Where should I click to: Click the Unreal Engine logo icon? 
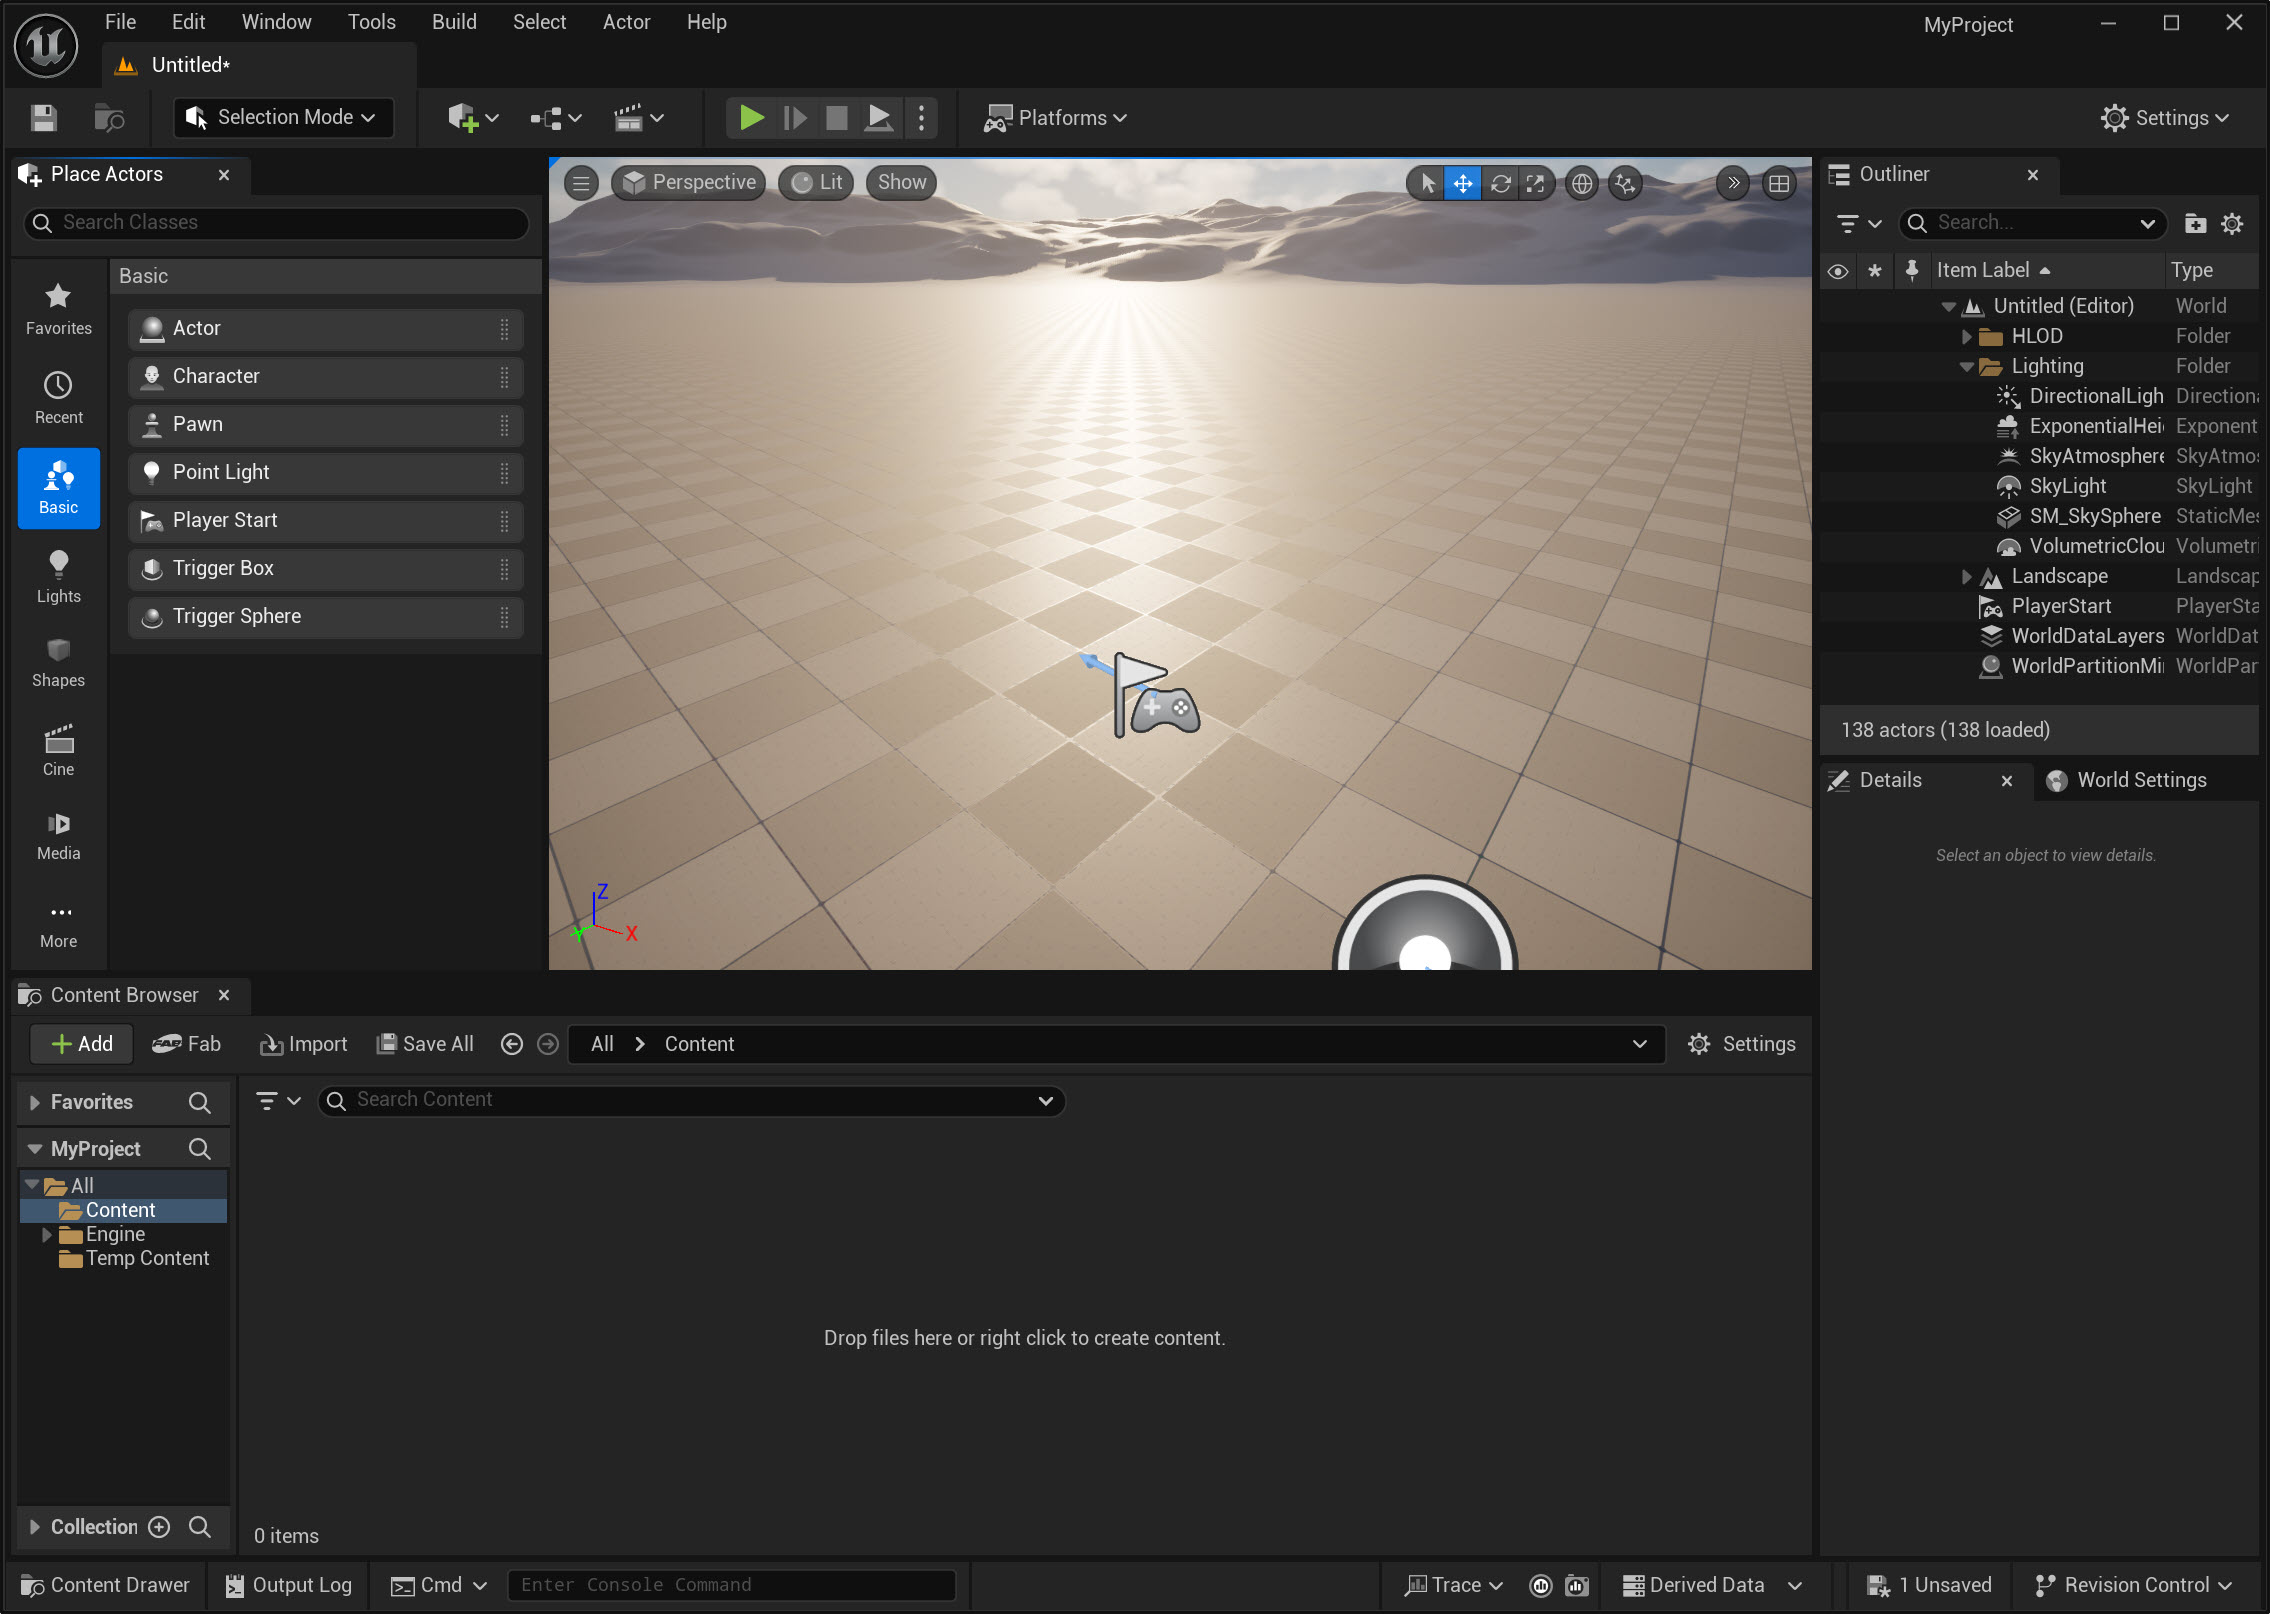46,45
